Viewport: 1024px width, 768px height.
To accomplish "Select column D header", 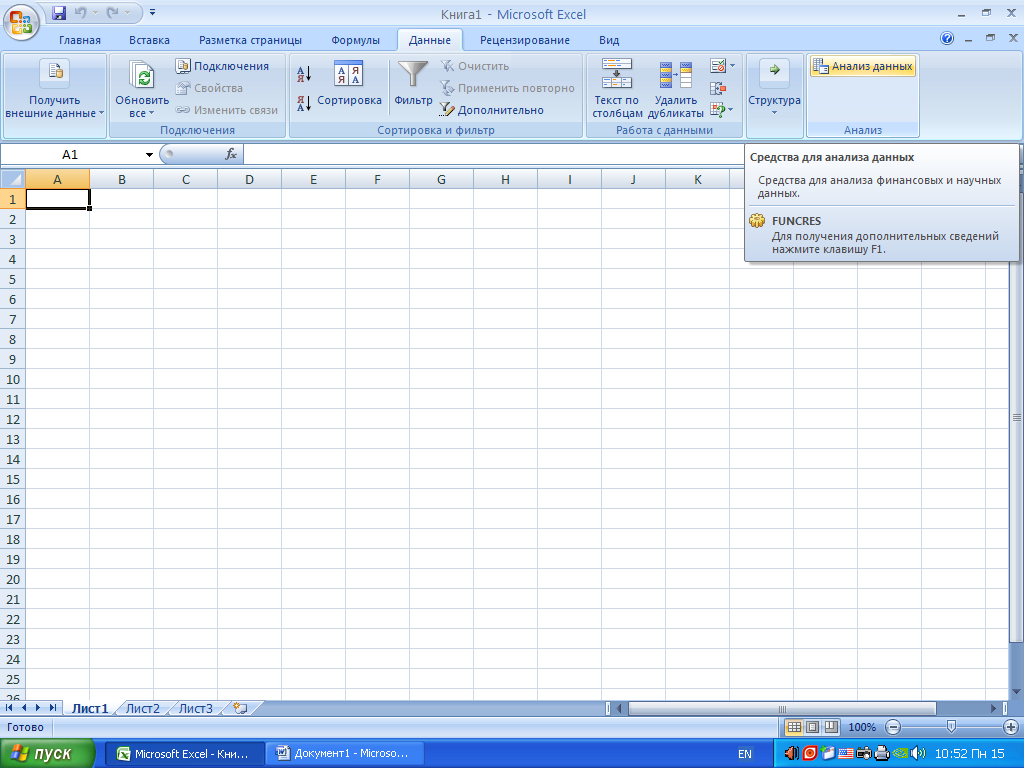I will pos(249,179).
